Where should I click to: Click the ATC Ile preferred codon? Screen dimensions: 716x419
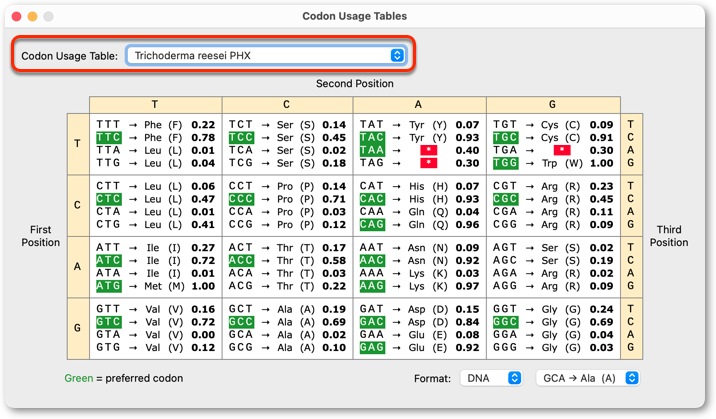click(x=109, y=261)
